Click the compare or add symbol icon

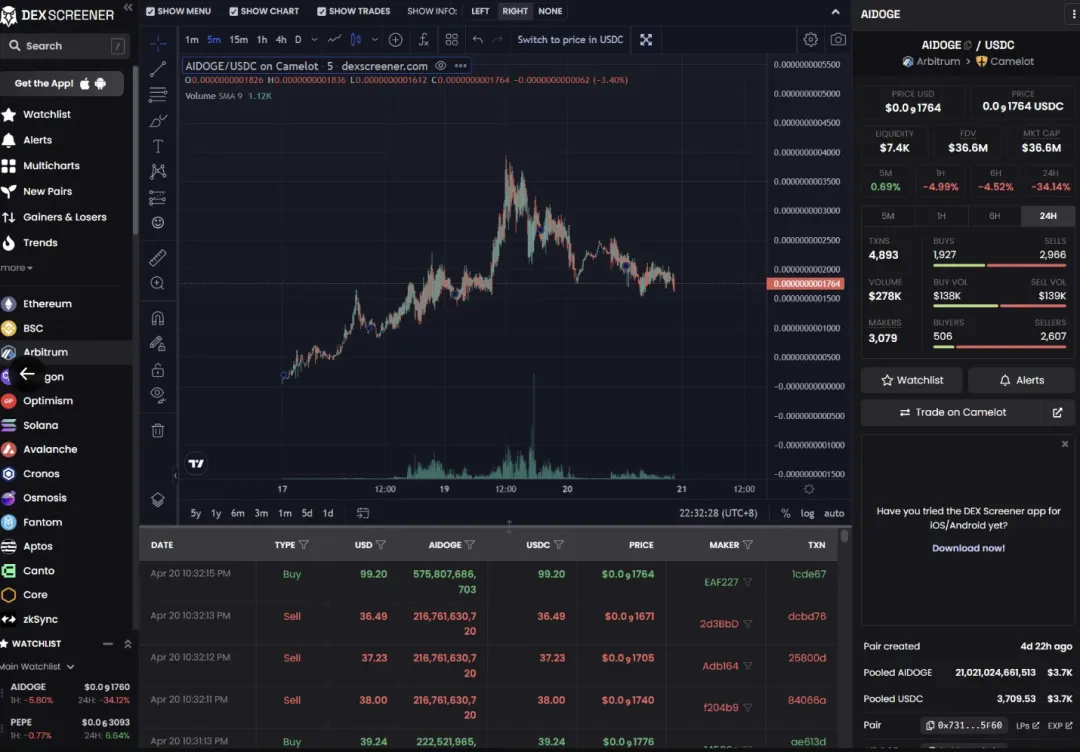pos(395,40)
